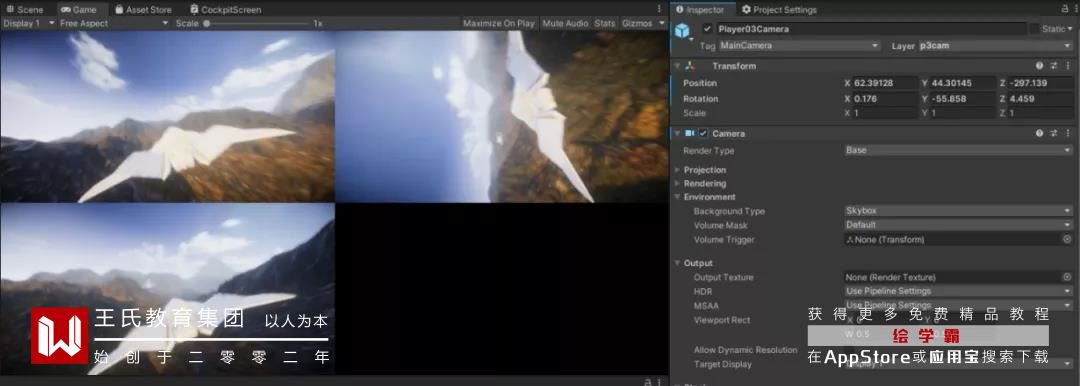Screen dimensions: 1080x386
Task: Click the Player 3 vertical camera view
Action: click(501, 116)
